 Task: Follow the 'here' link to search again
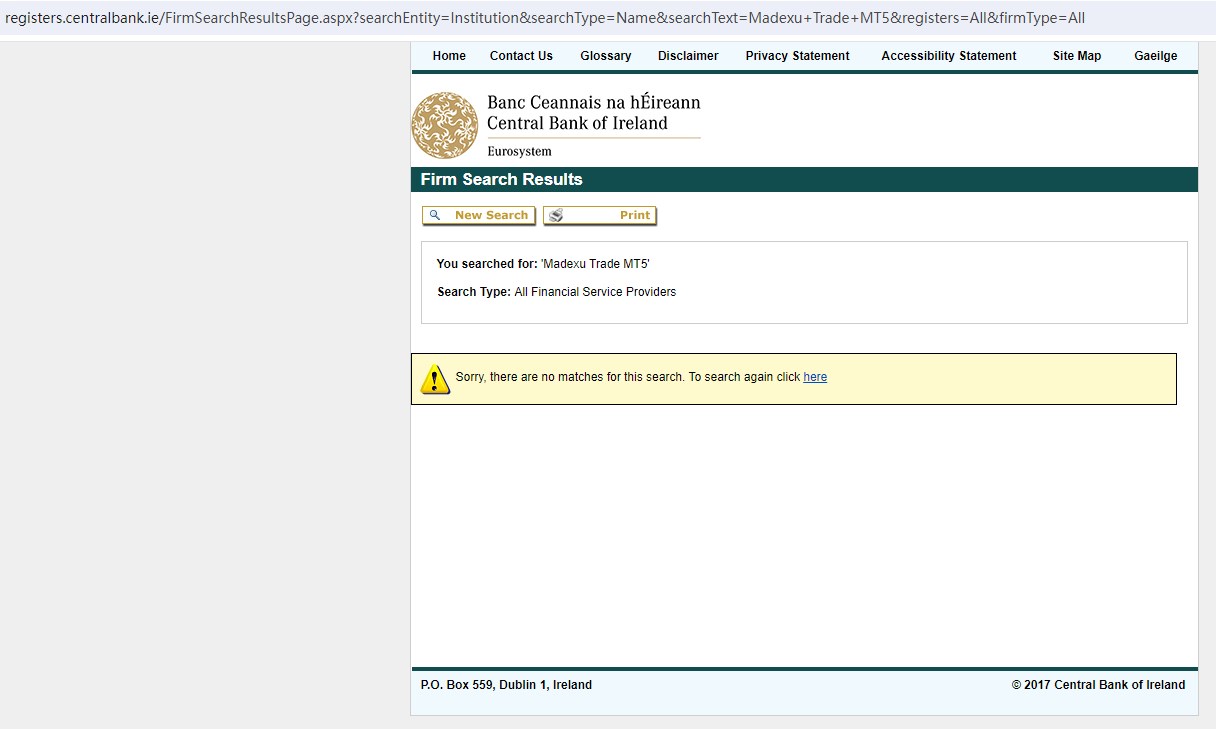[815, 377]
